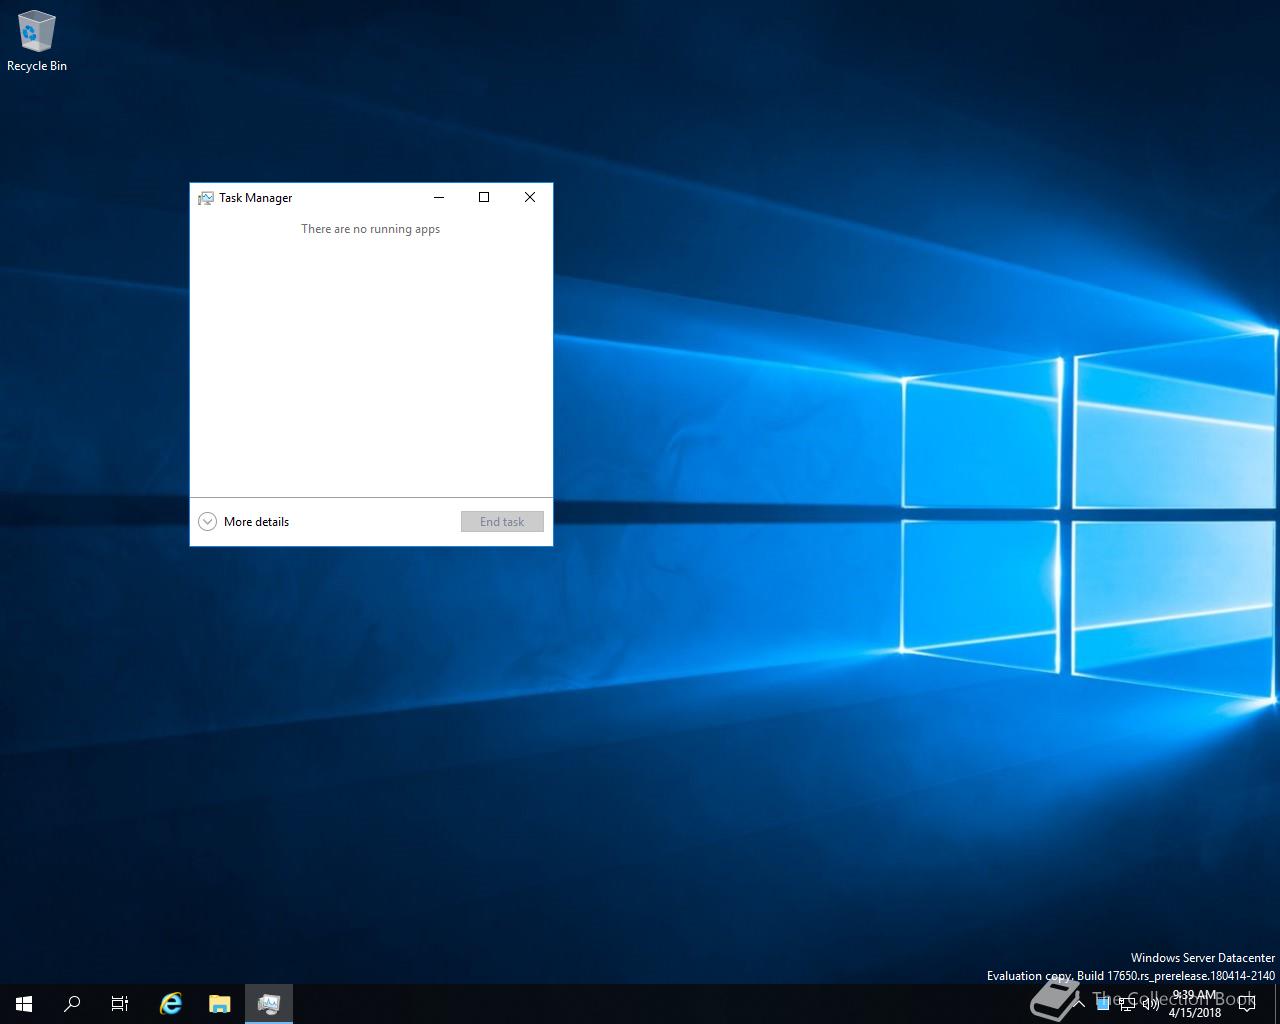Open Task View on the taskbar
The height and width of the screenshot is (1024, 1280).
(x=120, y=1004)
